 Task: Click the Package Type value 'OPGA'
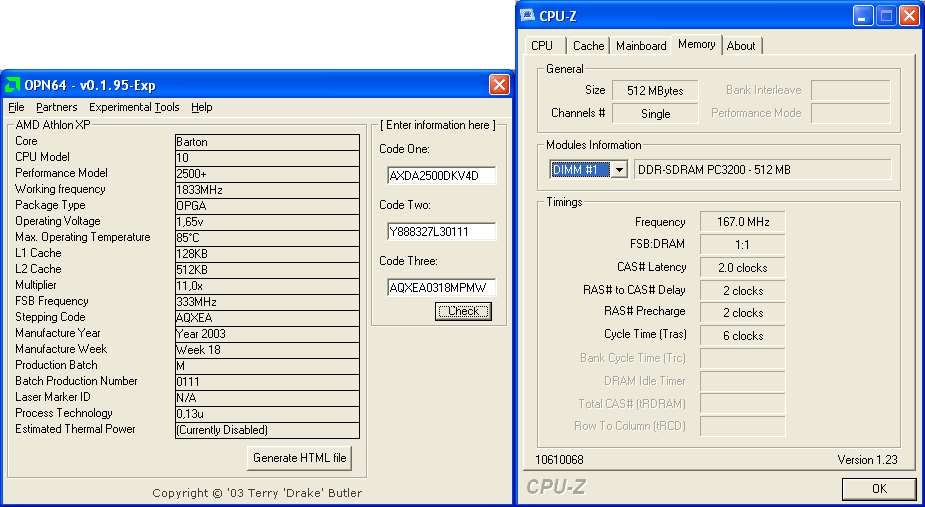point(267,206)
